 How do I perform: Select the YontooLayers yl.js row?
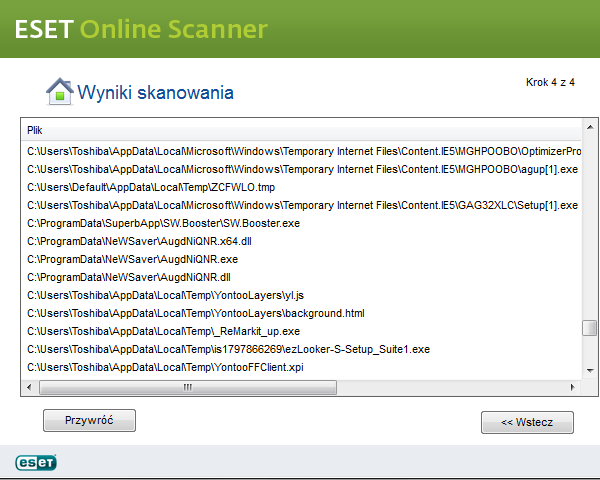(302, 296)
